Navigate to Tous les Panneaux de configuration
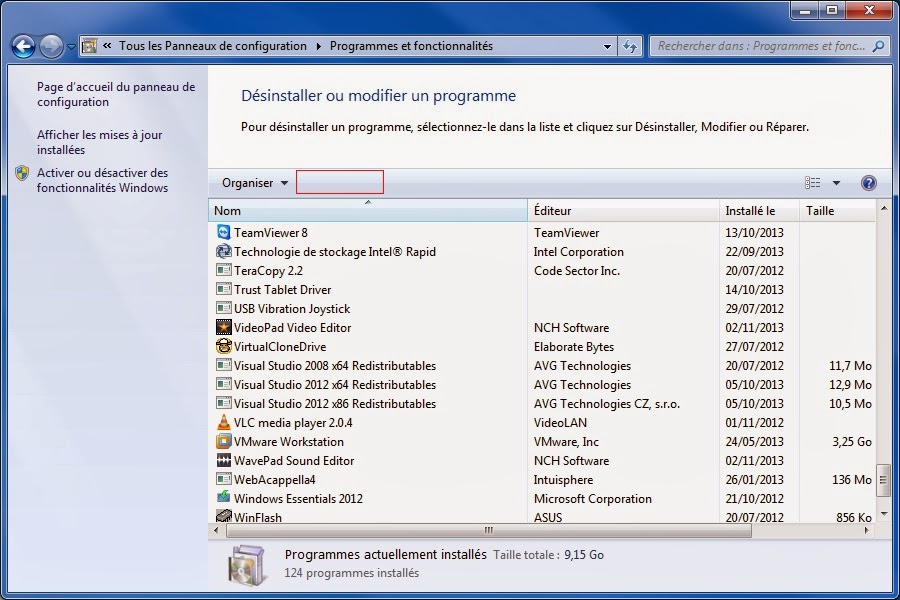This screenshot has width=900, height=600. coord(213,46)
